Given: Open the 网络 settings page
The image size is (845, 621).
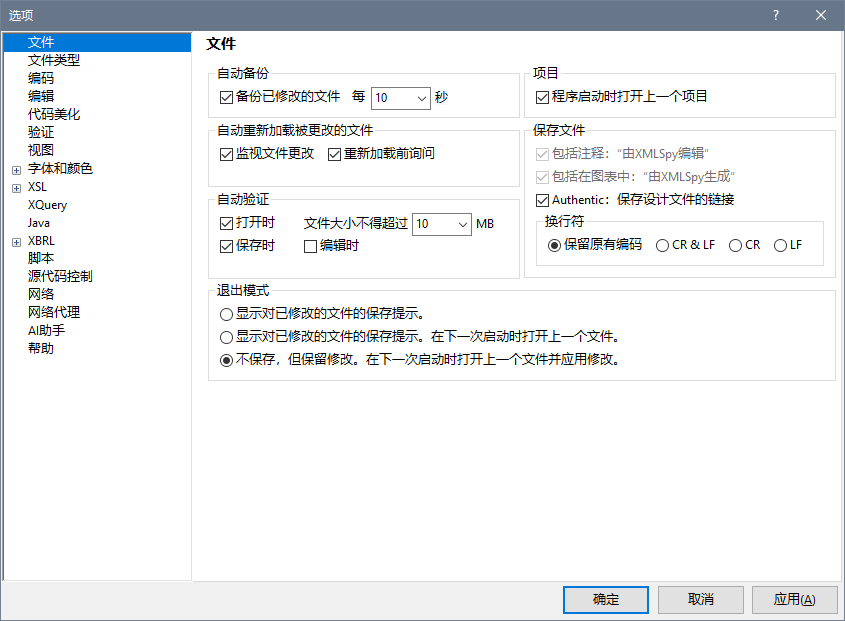Looking at the screenshot, I should tap(41, 294).
